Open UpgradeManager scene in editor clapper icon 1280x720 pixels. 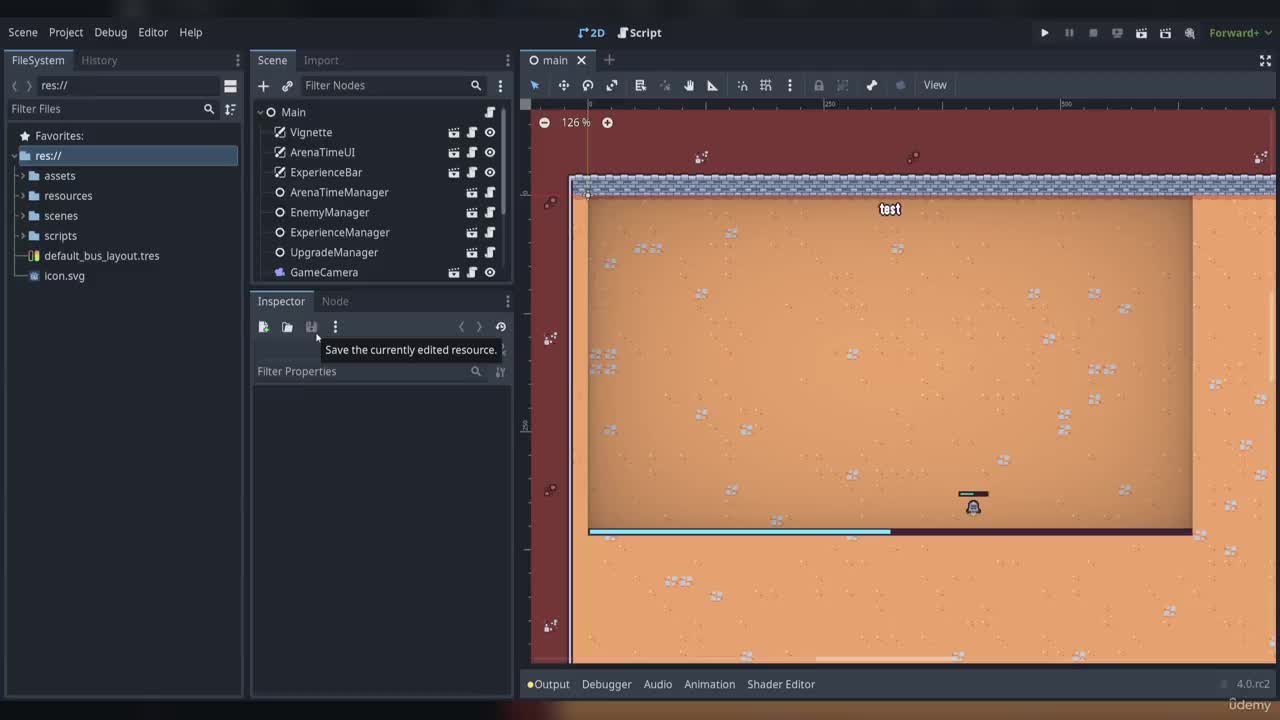click(472, 252)
